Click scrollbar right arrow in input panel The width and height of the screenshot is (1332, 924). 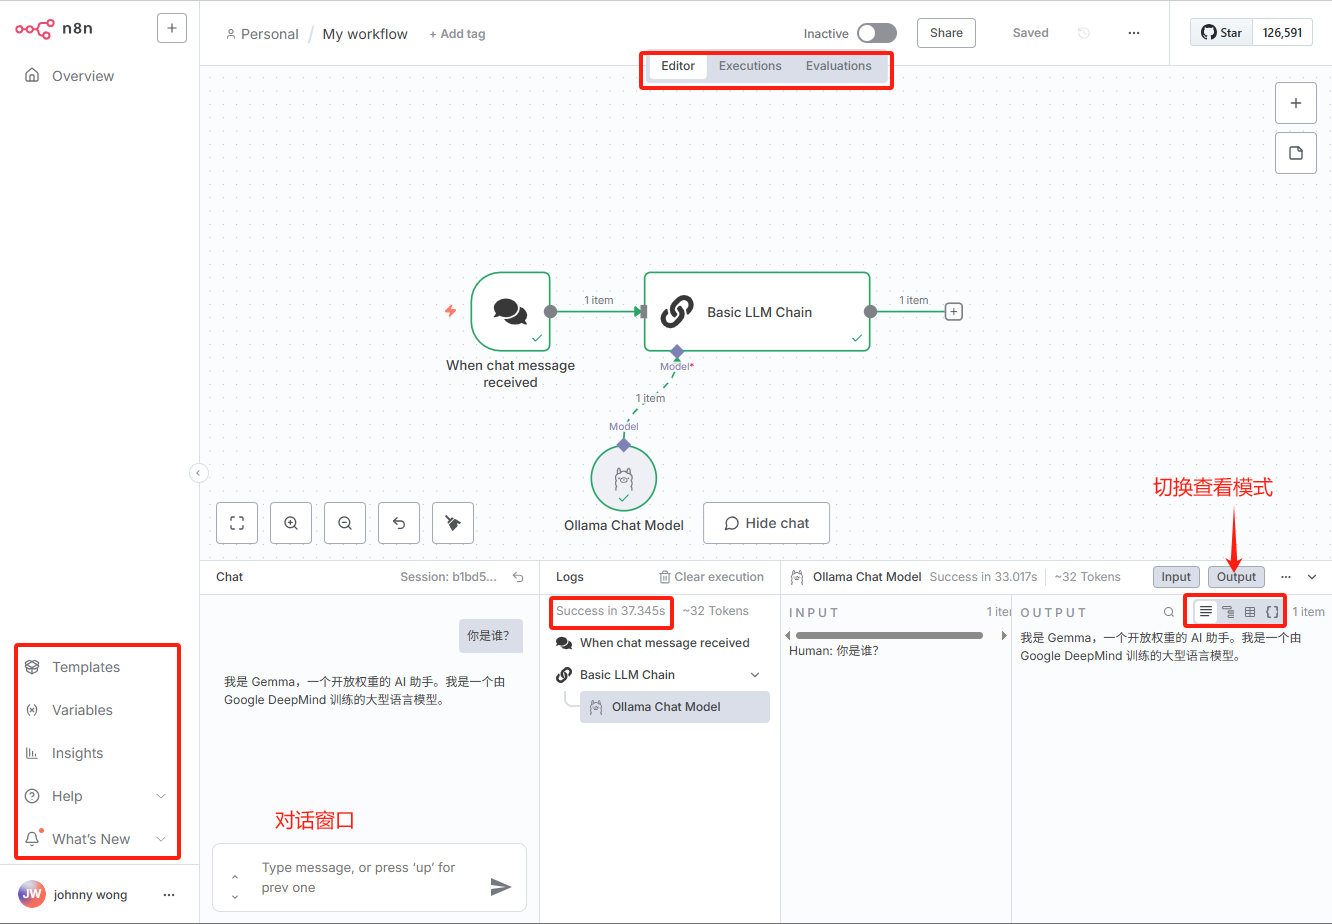click(x=1004, y=636)
